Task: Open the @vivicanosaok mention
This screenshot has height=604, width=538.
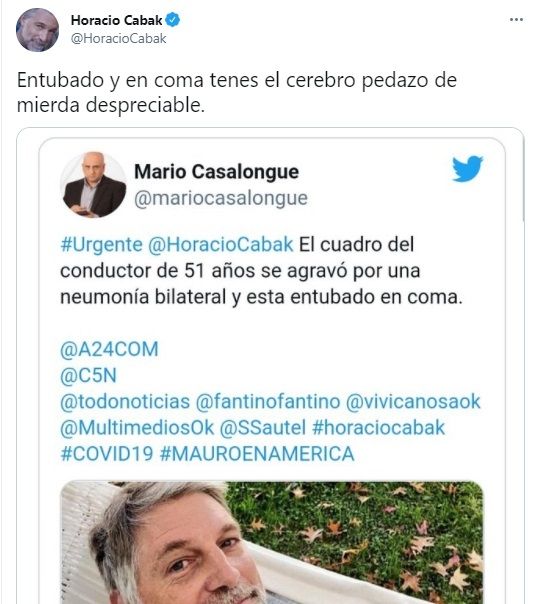Action: pos(413,401)
